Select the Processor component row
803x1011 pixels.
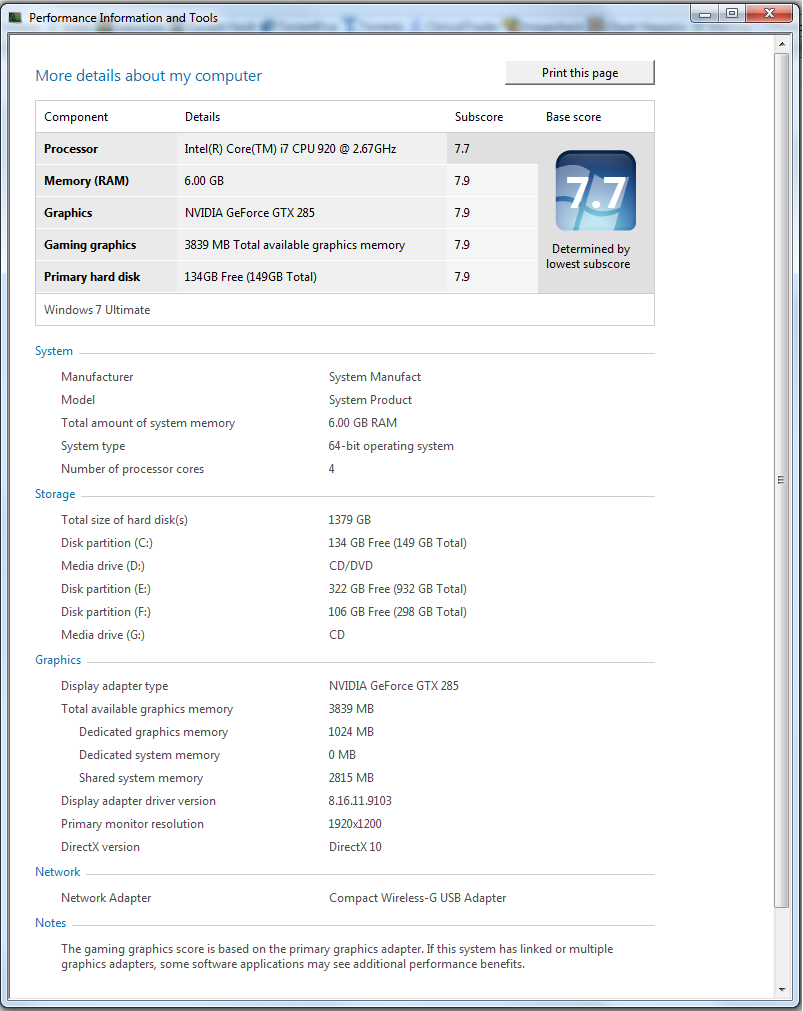pos(71,149)
